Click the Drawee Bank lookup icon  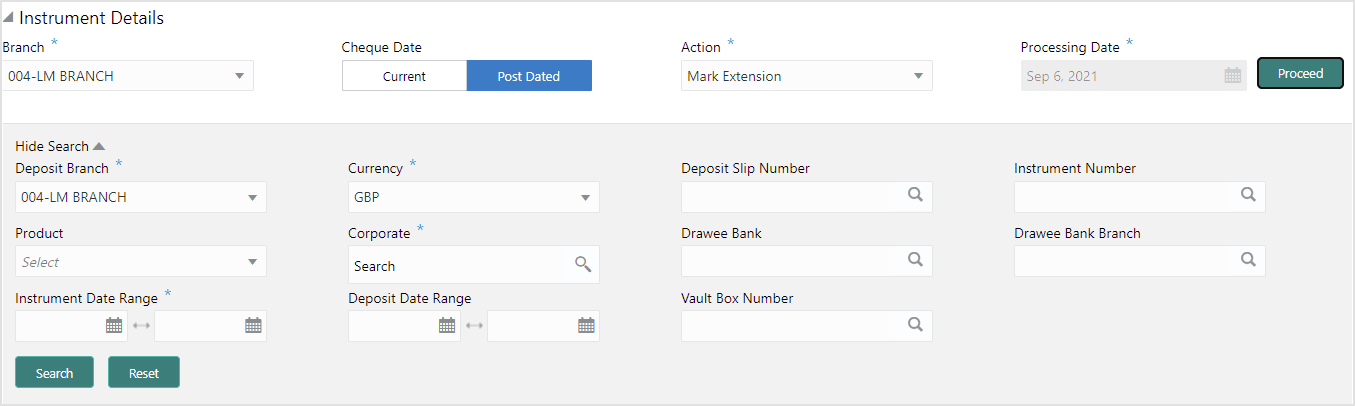pyautogui.click(x=915, y=259)
